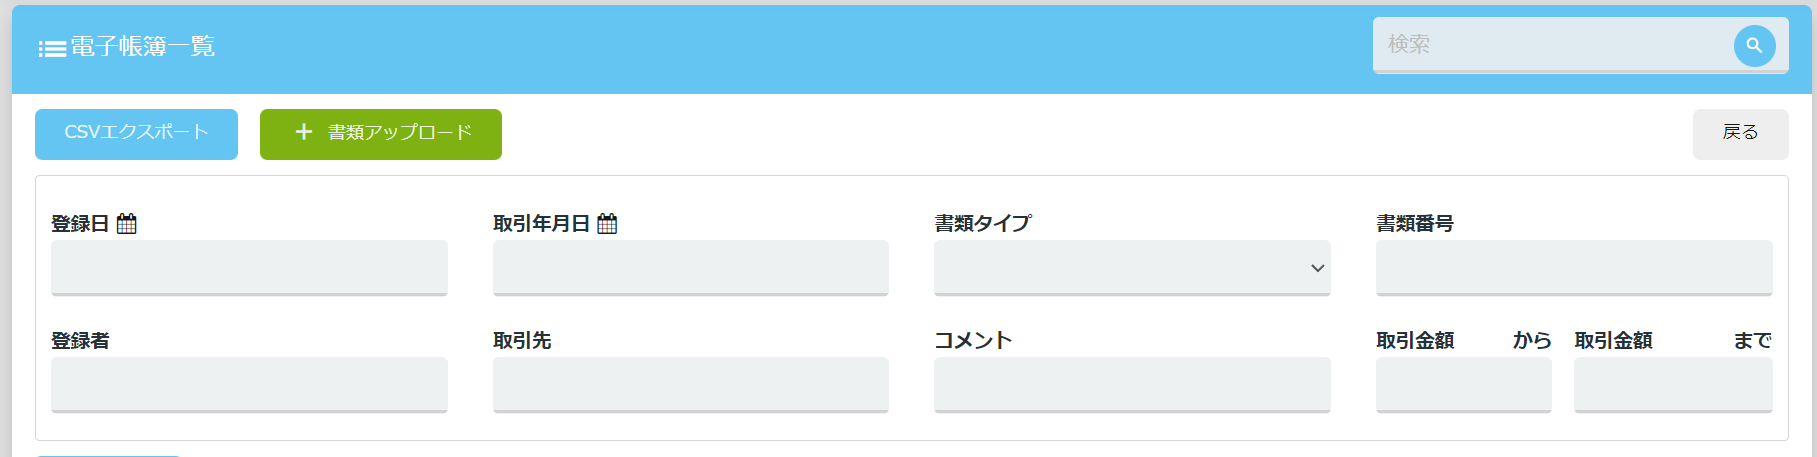The height and width of the screenshot is (457, 1817).
Task: Select the 取引年月日 input field
Action: (691, 268)
